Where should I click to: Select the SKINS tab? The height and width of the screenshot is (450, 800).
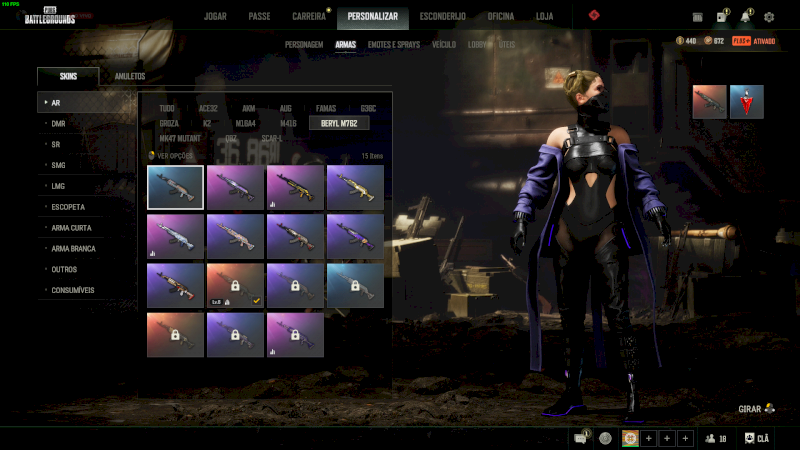point(68,76)
